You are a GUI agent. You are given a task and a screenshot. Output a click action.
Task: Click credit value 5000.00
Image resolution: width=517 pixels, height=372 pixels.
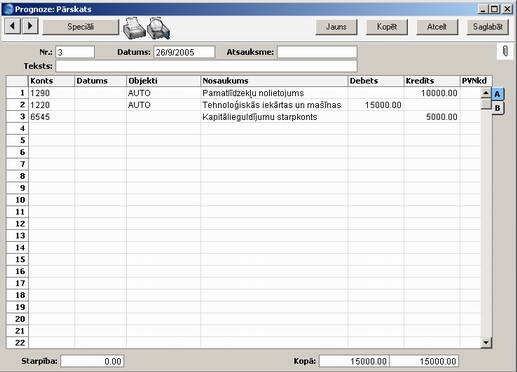click(x=432, y=117)
